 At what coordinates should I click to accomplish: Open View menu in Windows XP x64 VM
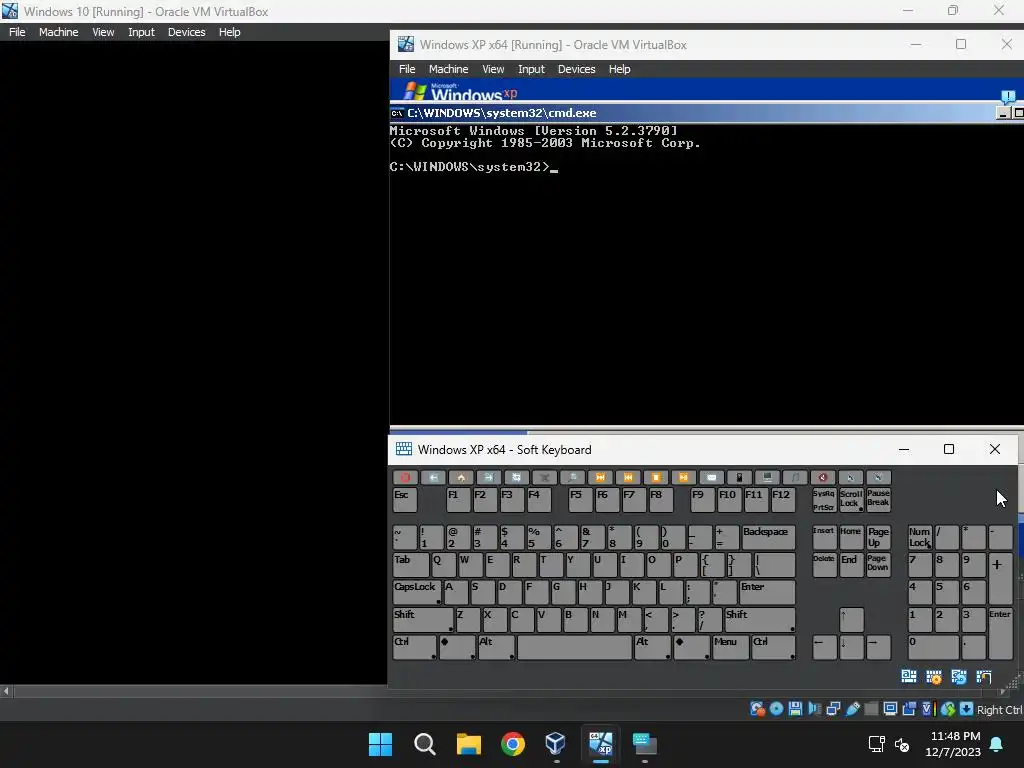(493, 69)
